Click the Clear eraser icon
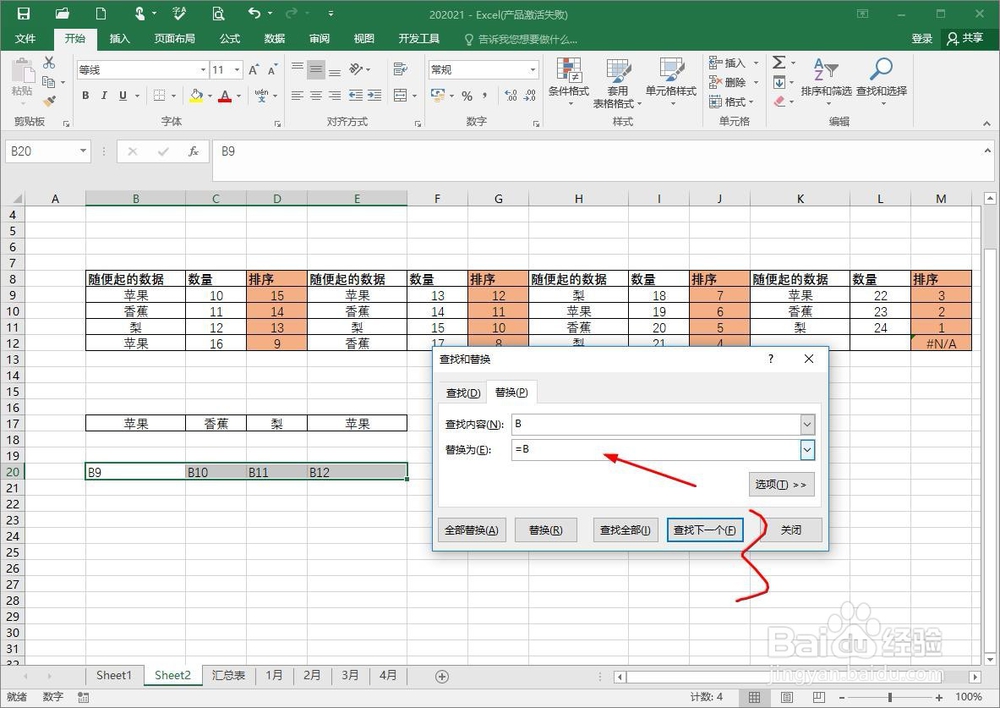The height and width of the screenshot is (708, 1000). click(x=779, y=101)
